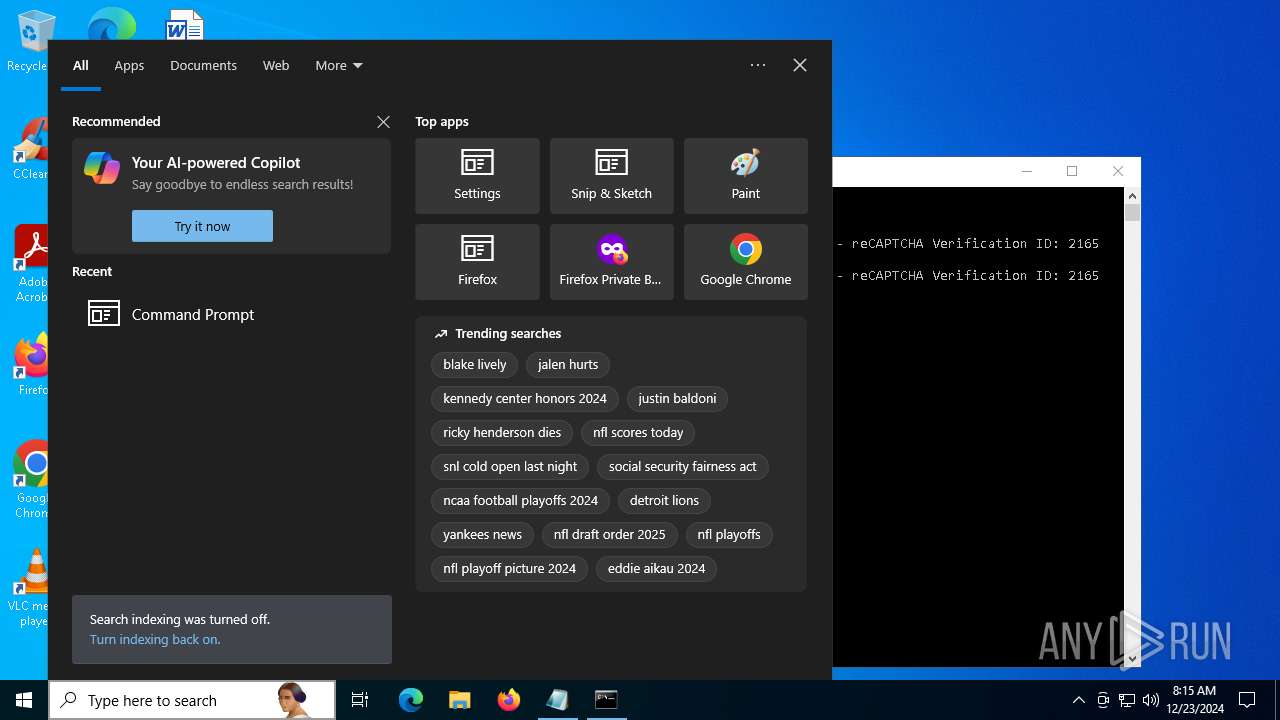This screenshot has width=1280, height=720.
Task: Choose nfl playoff picture 2024 search
Action: pos(510,569)
